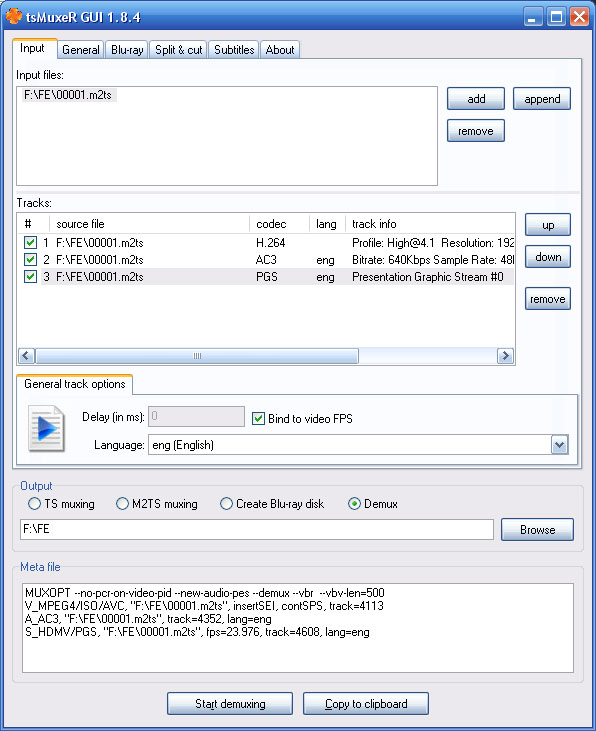The image size is (596, 731).
Task: Select input file F:\FE\00001.m2ts
Action: click(x=68, y=95)
